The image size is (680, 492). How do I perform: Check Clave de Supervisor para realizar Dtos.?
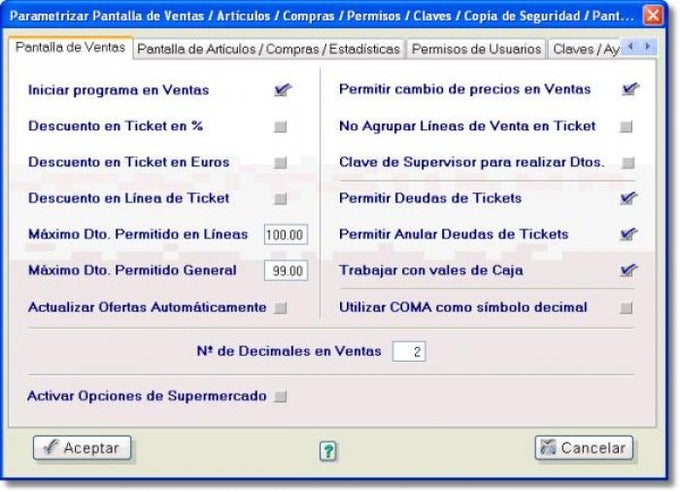click(x=628, y=163)
